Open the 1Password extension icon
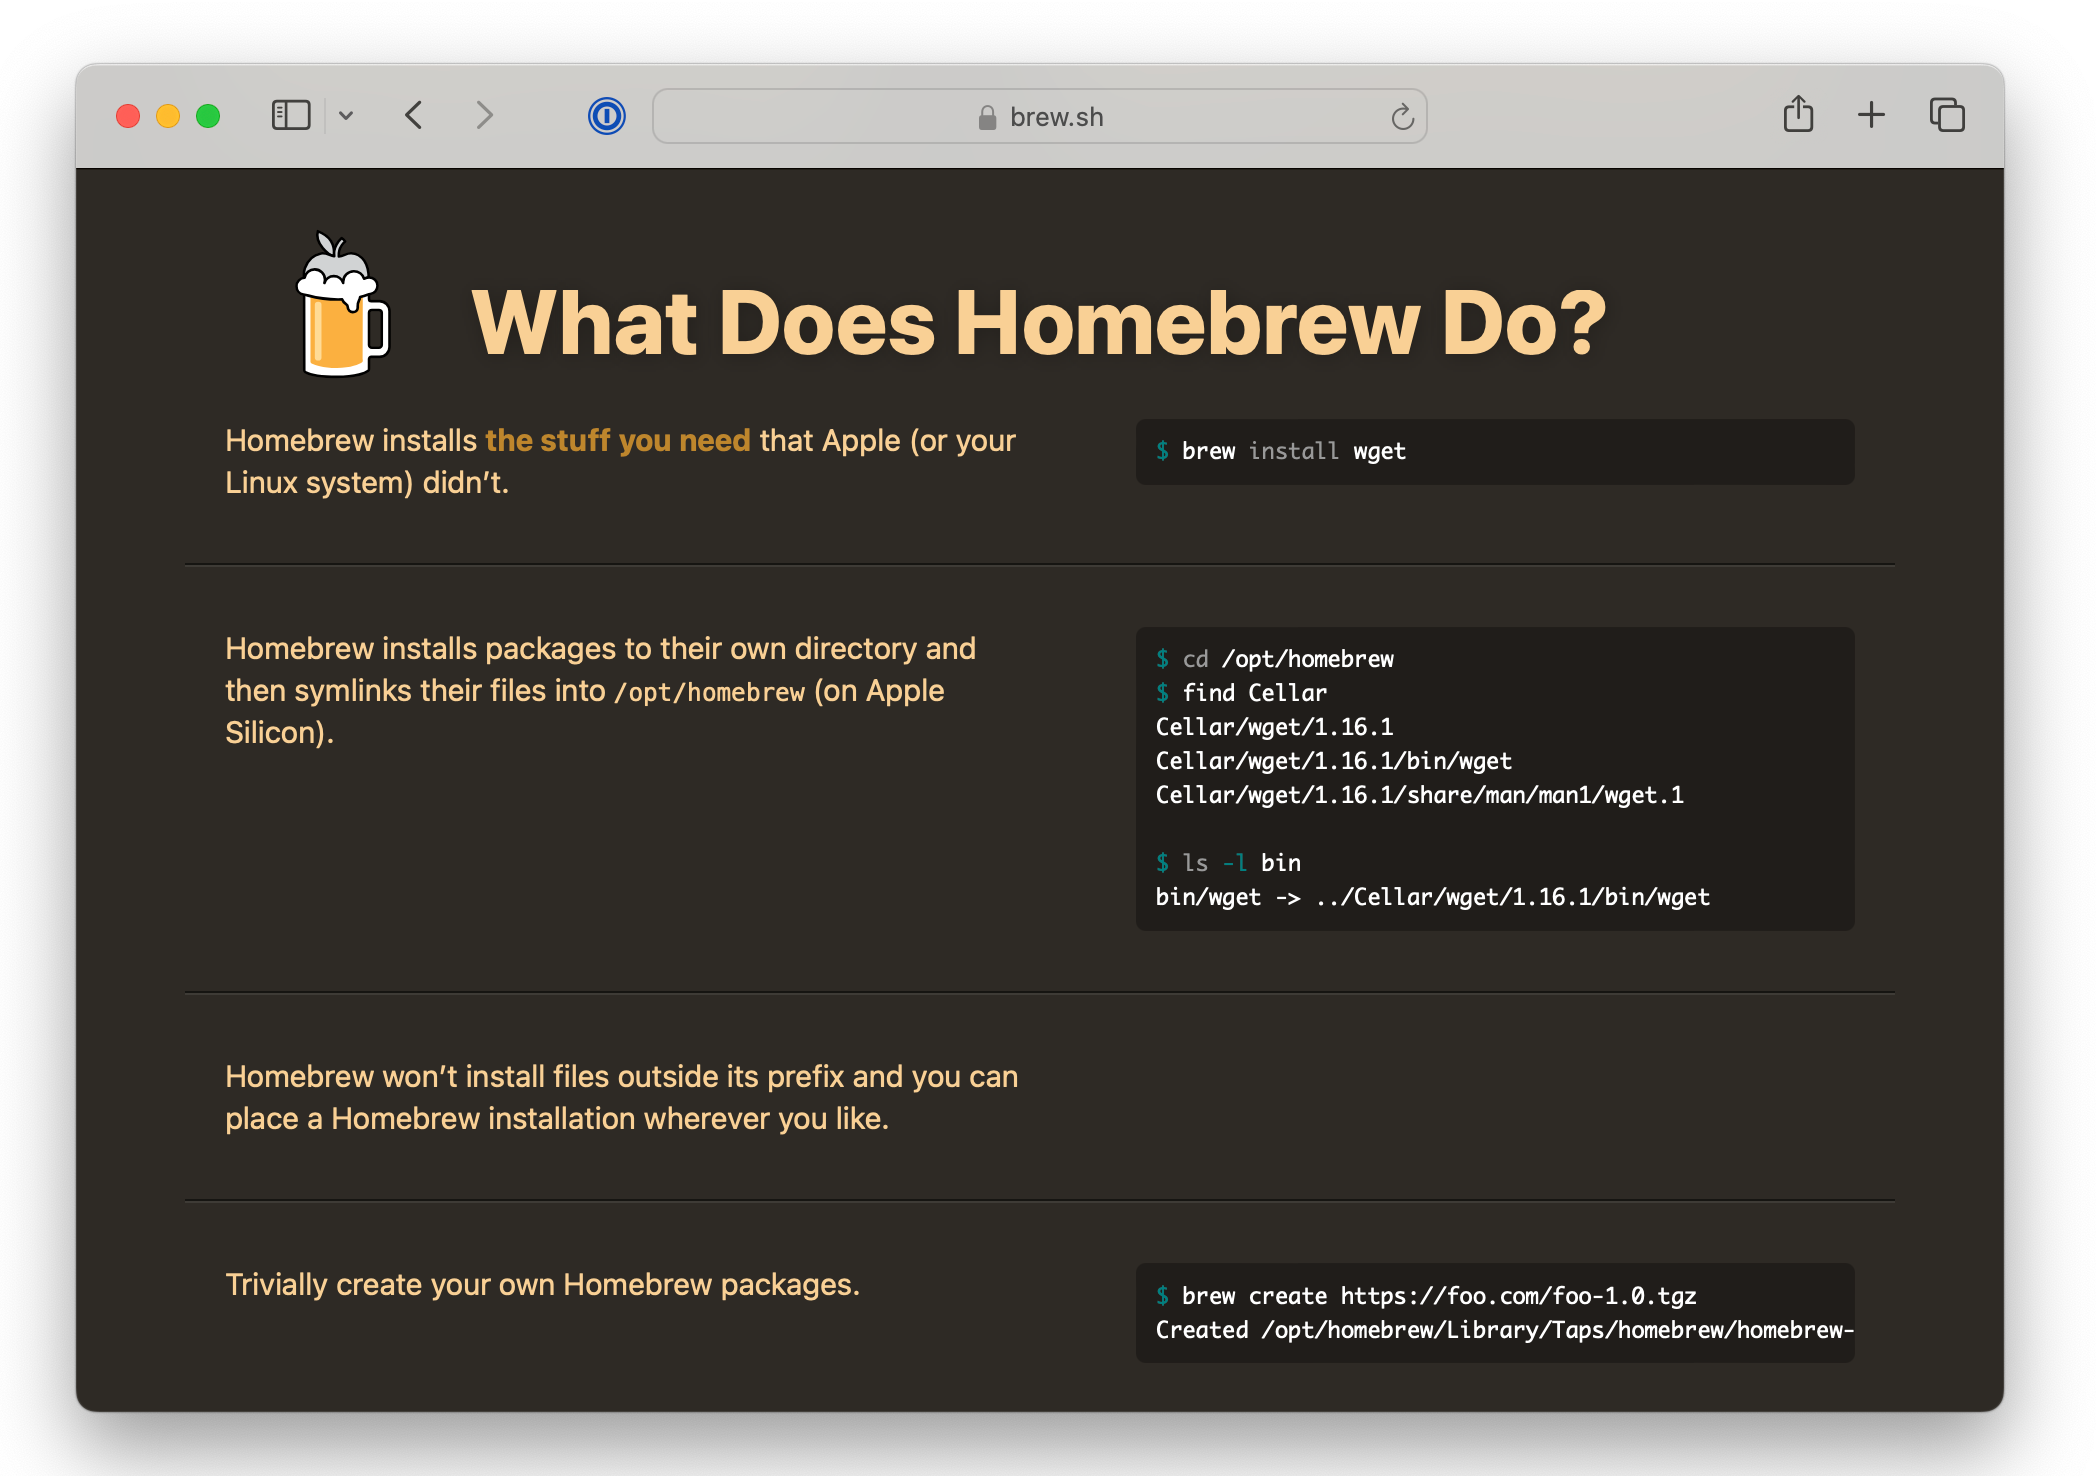The height and width of the screenshot is (1476, 2096). [606, 116]
